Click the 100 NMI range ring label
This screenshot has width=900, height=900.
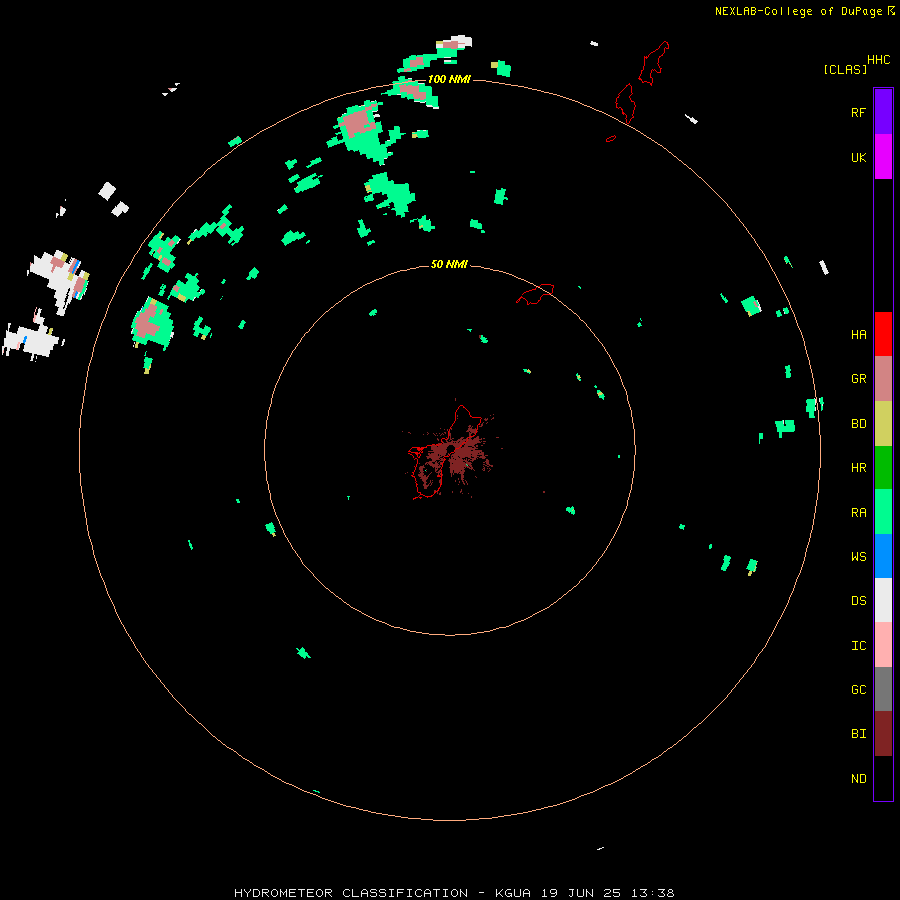(x=449, y=79)
